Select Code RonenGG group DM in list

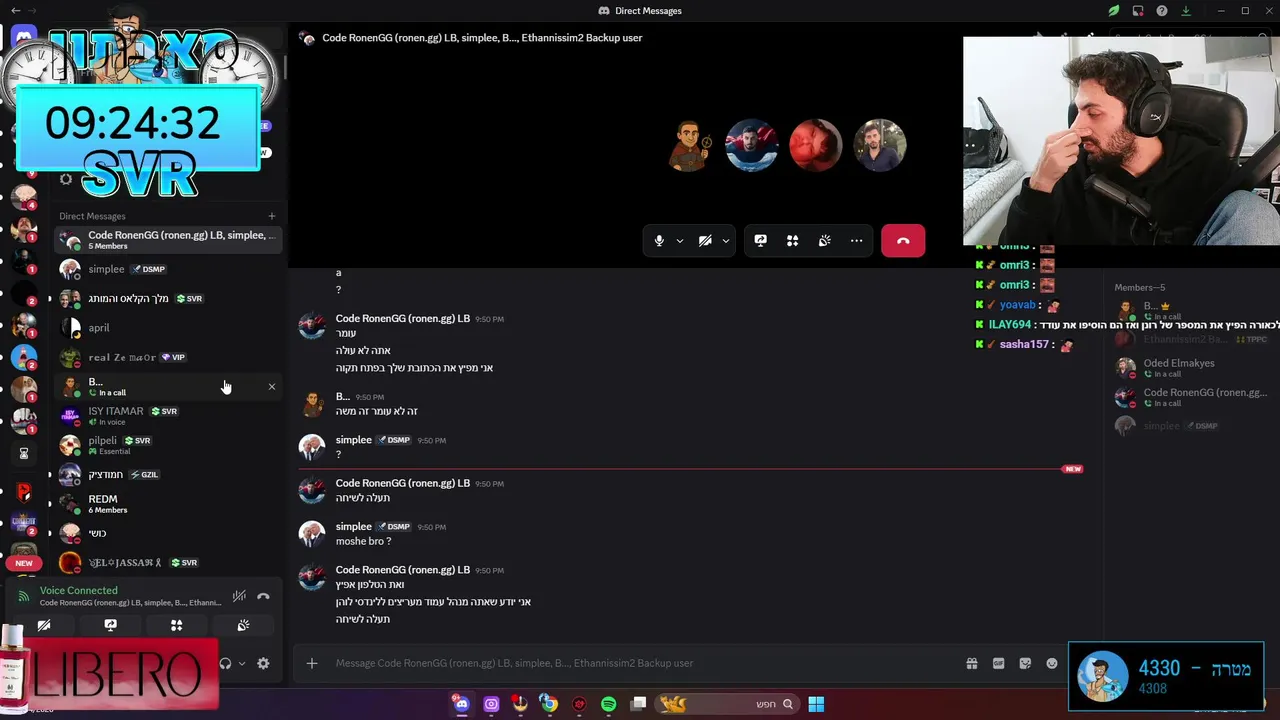[x=167, y=240]
